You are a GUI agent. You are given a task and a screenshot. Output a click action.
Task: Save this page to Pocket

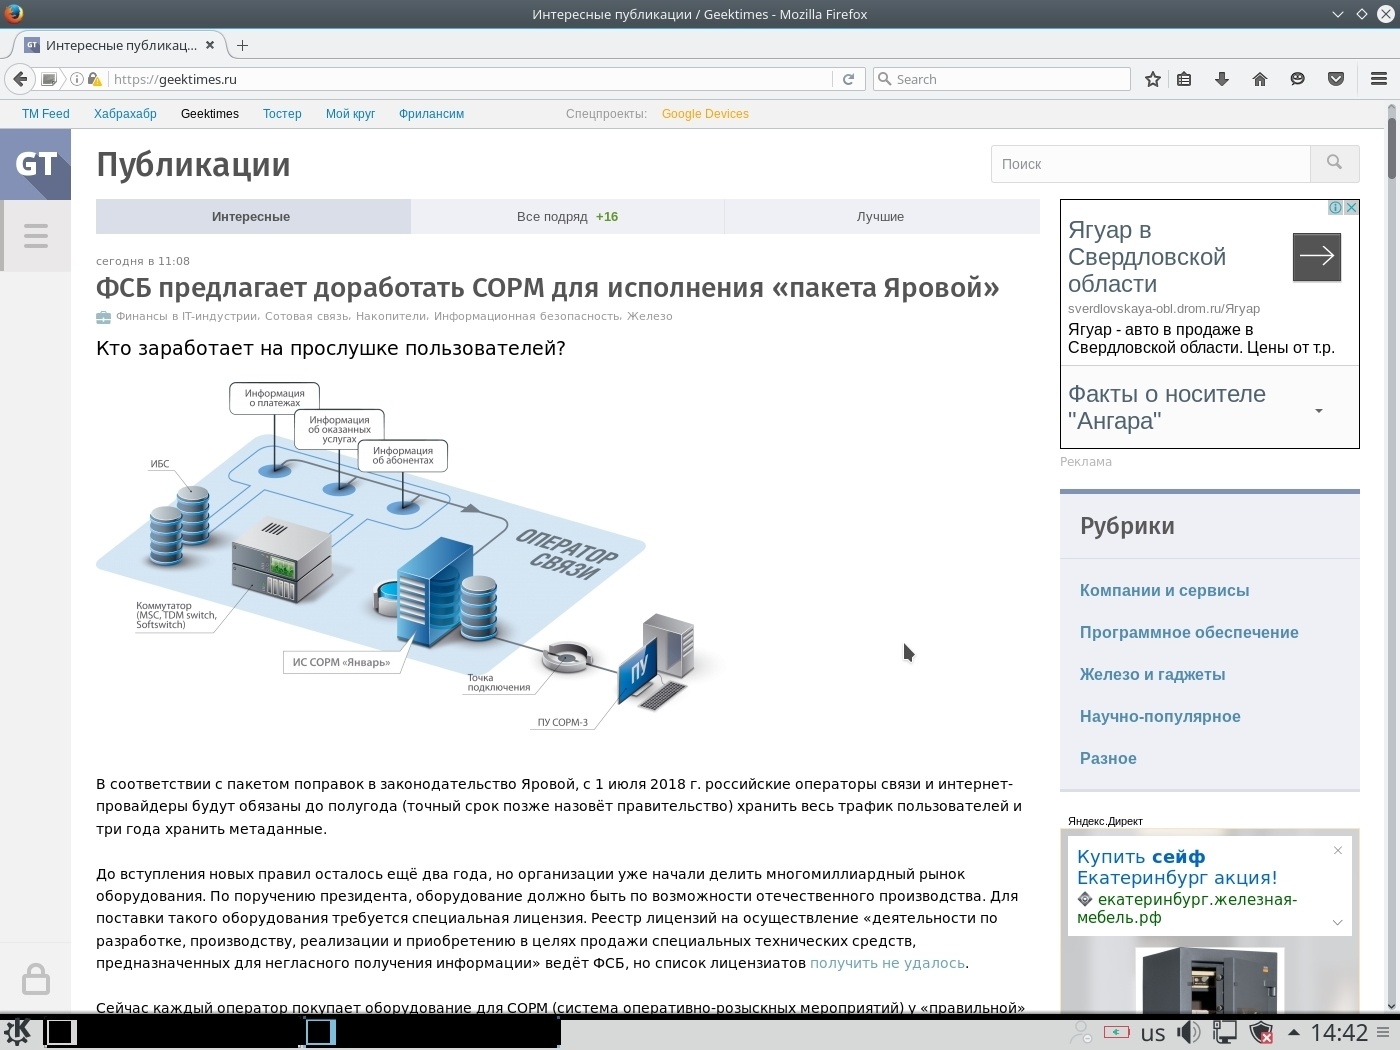pyautogui.click(x=1334, y=79)
